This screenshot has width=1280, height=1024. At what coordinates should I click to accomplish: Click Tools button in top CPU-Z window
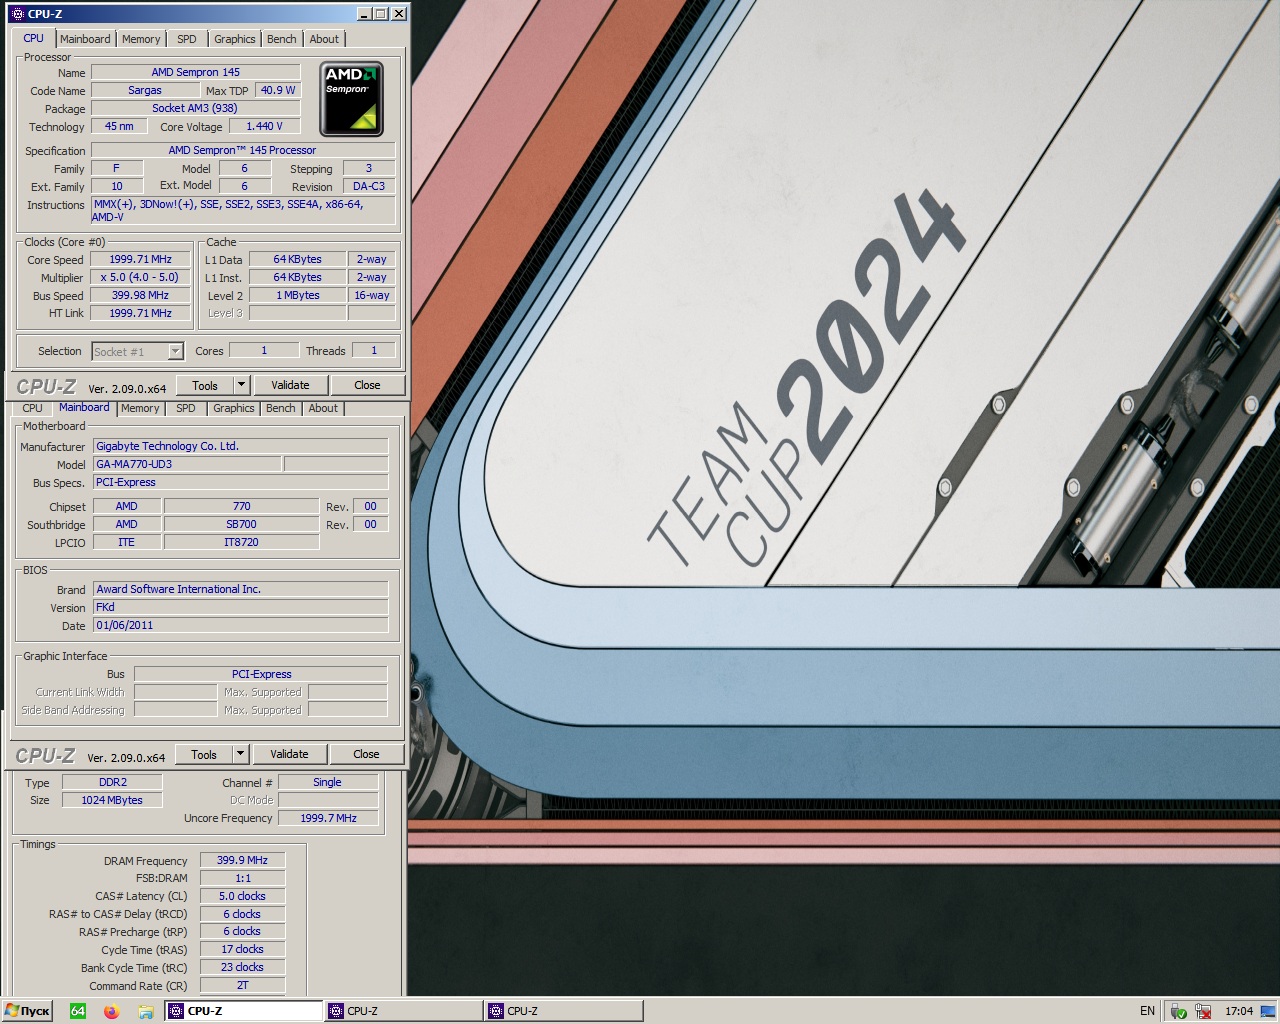(205, 385)
